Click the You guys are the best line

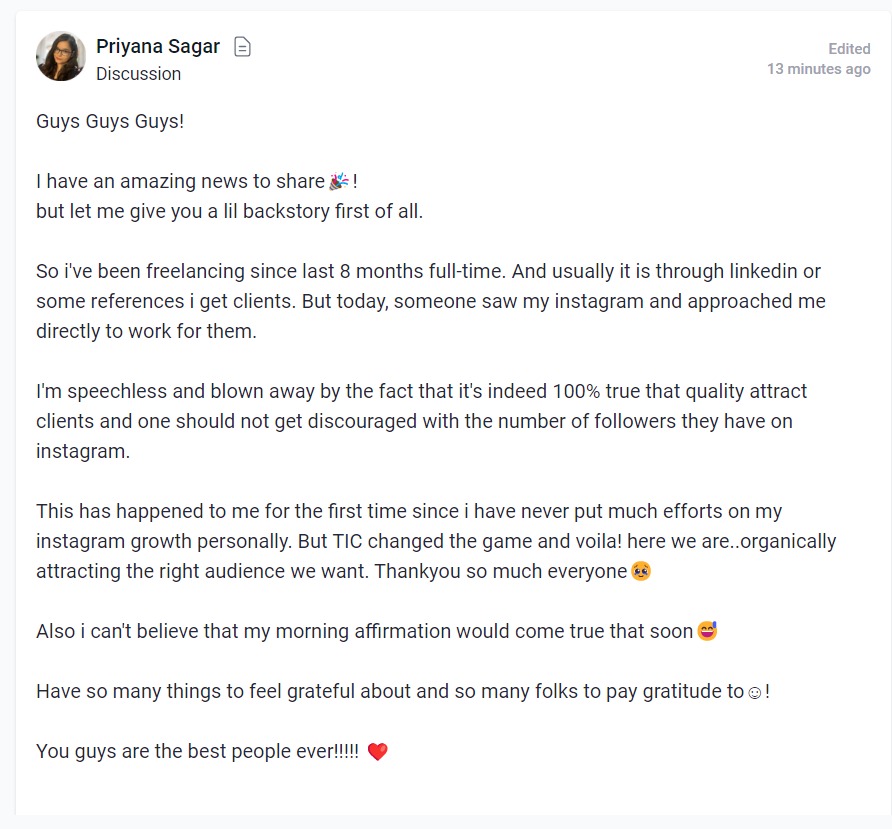tap(212, 751)
